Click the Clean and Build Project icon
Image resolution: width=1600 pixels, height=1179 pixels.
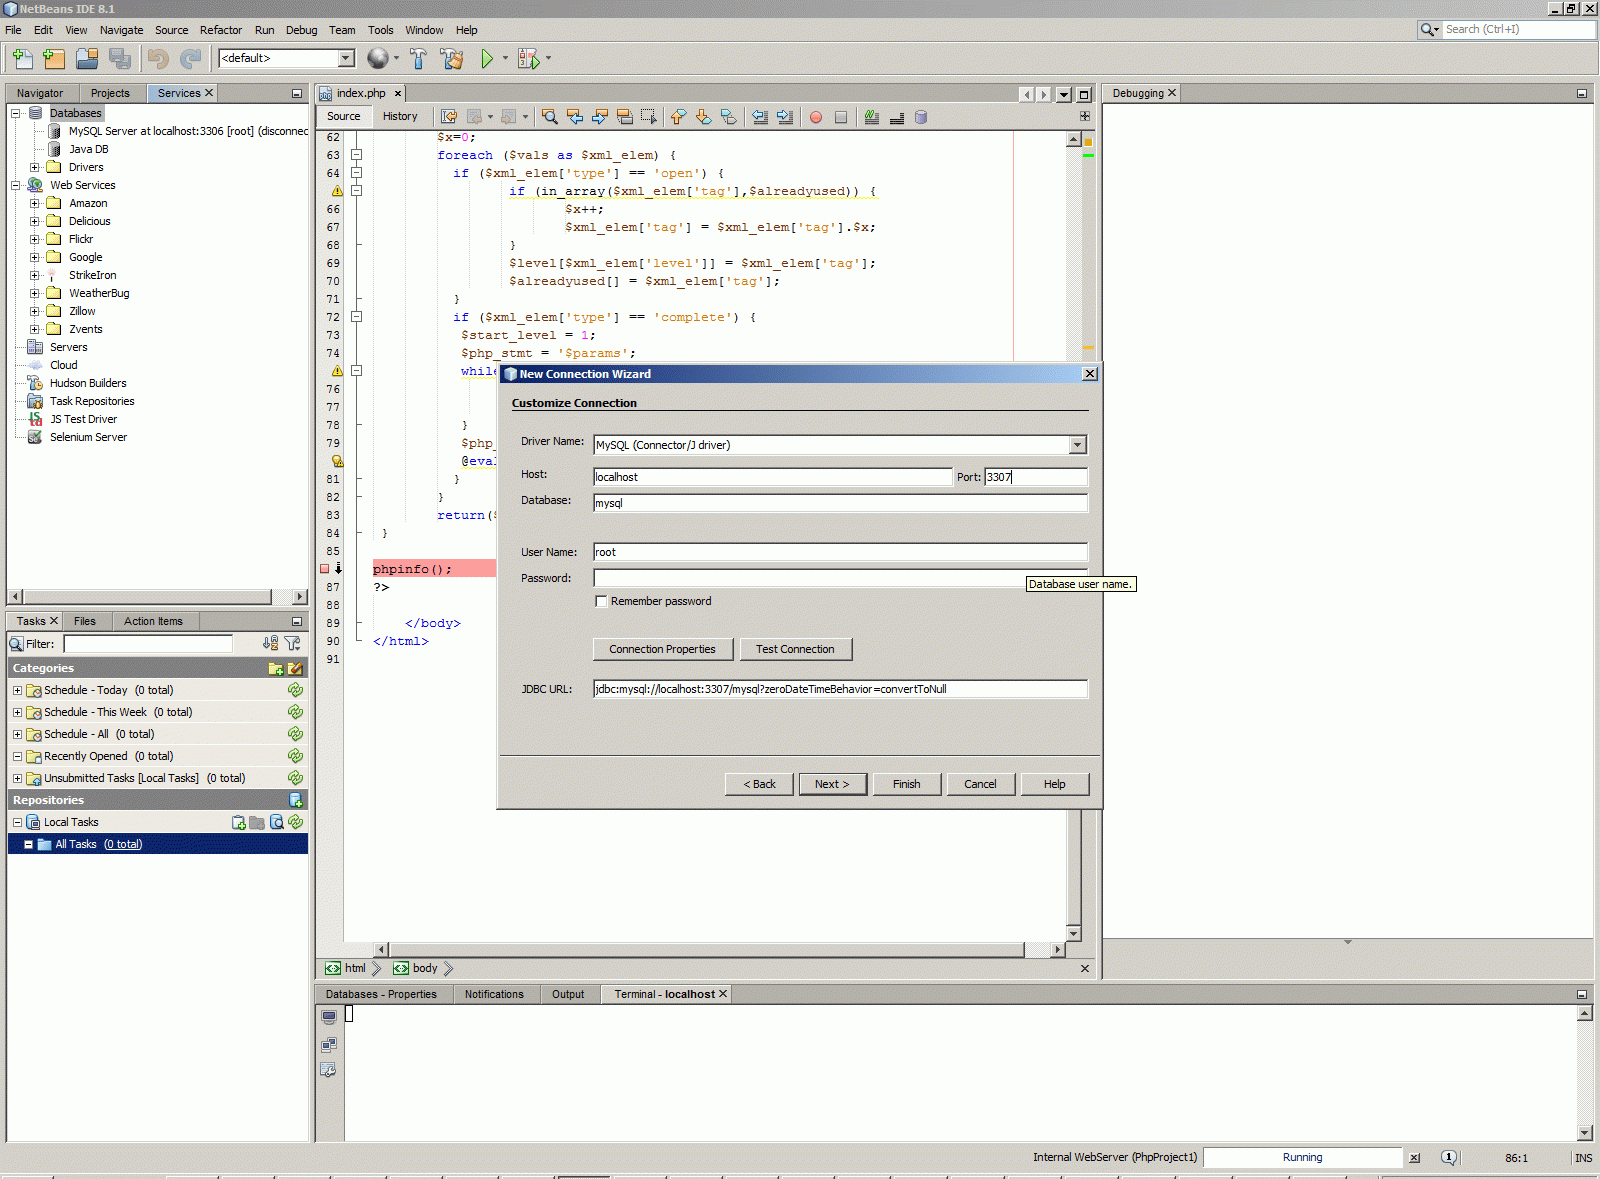pyautogui.click(x=452, y=59)
